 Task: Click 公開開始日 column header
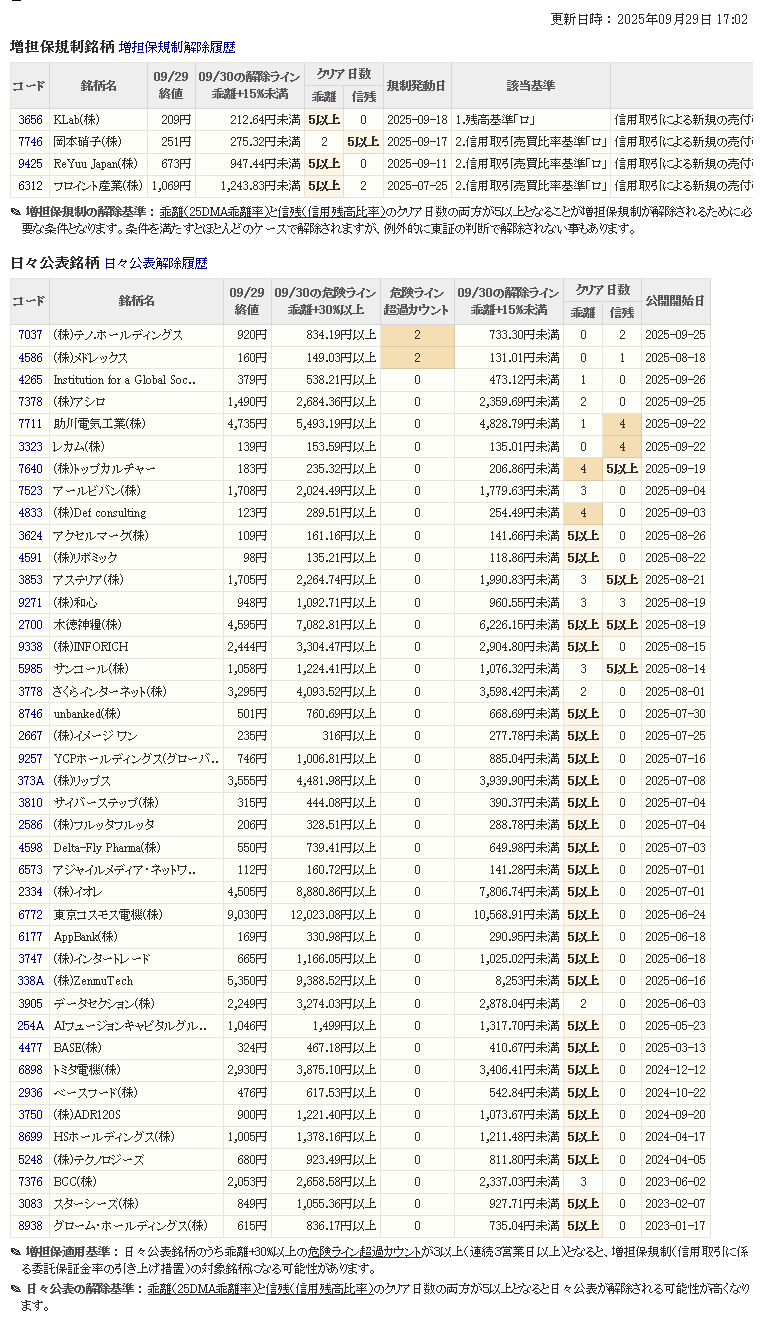[674, 301]
